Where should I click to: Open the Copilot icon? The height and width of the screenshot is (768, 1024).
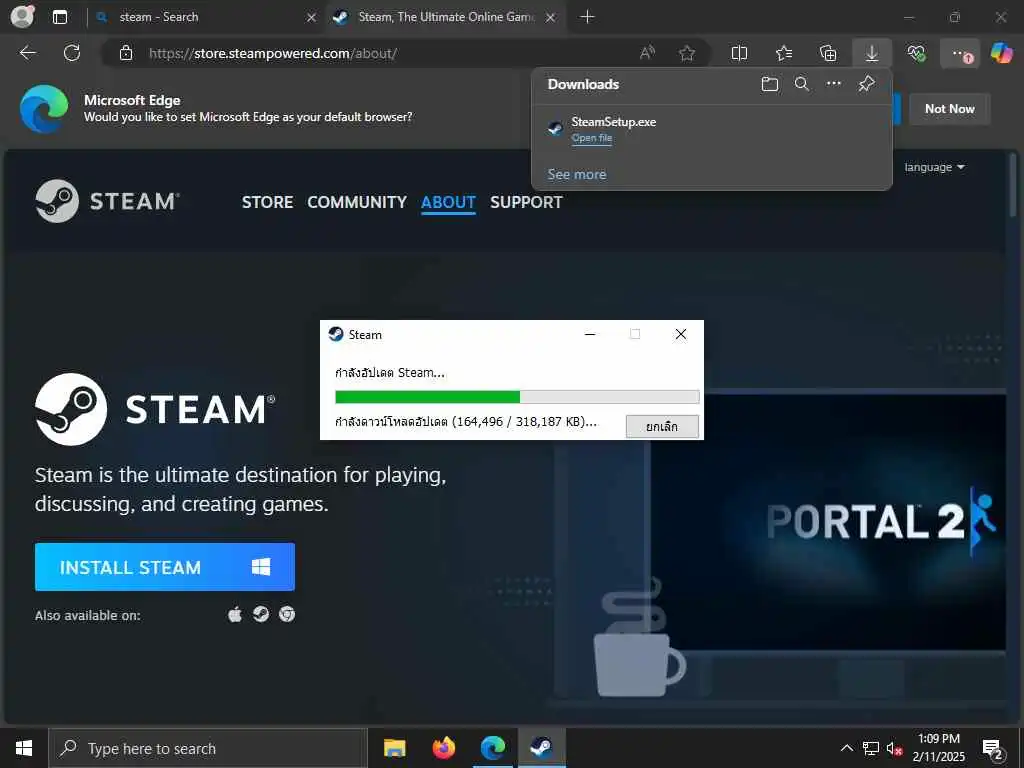coord(1001,53)
